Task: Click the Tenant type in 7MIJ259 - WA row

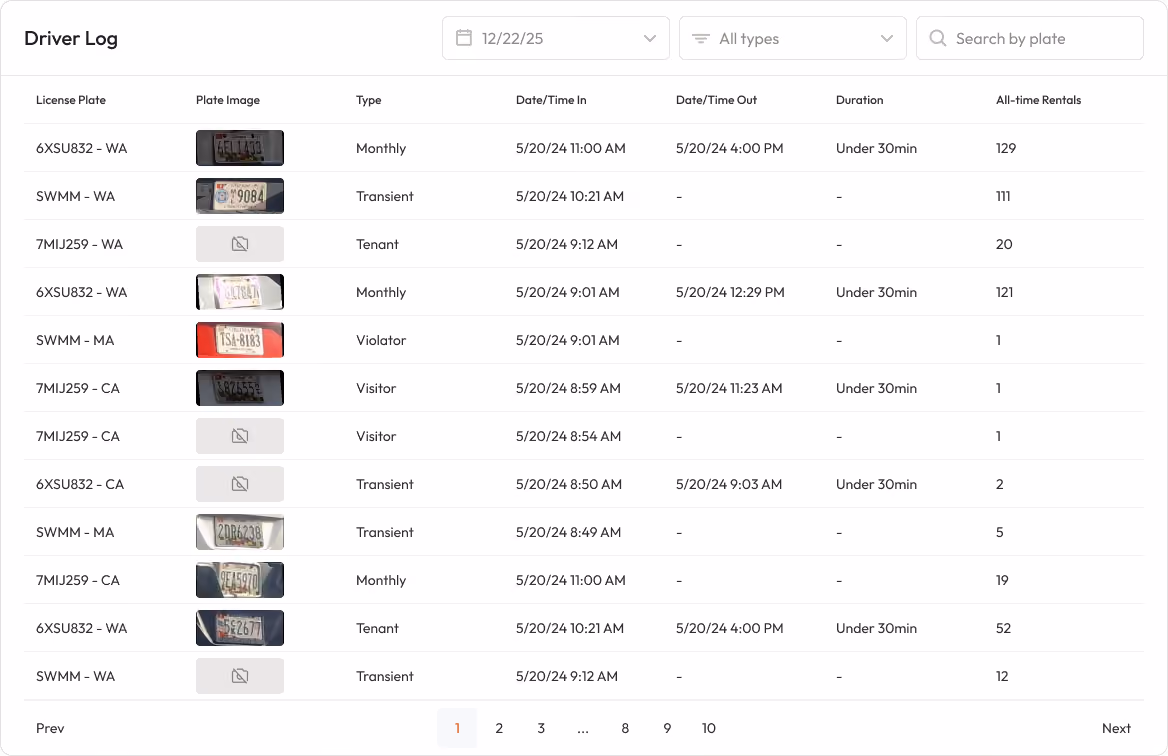Action: click(x=377, y=244)
